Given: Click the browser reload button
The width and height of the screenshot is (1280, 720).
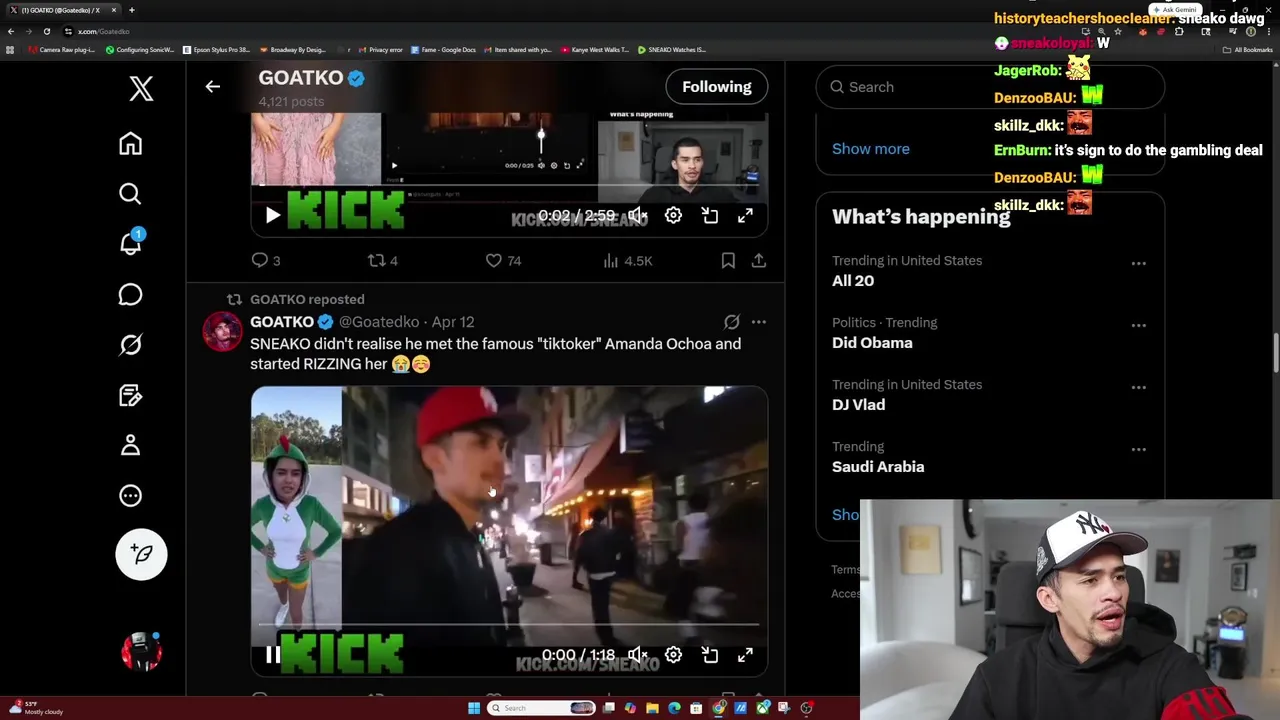Looking at the screenshot, I should pyautogui.click(x=46, y=31).
